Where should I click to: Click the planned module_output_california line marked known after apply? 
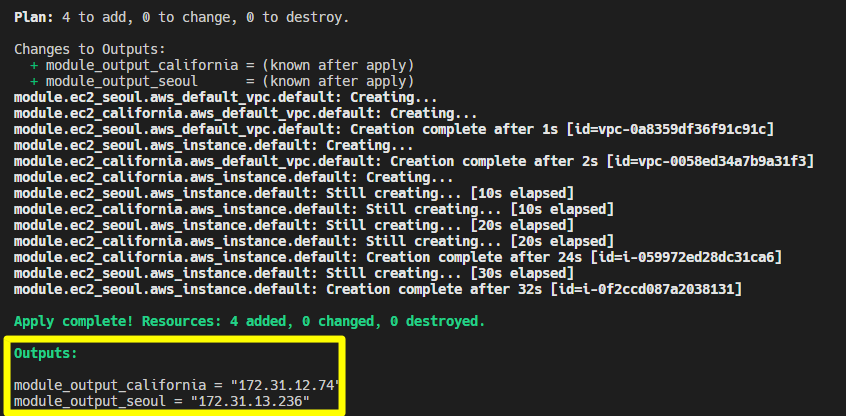tap(222, 65)
